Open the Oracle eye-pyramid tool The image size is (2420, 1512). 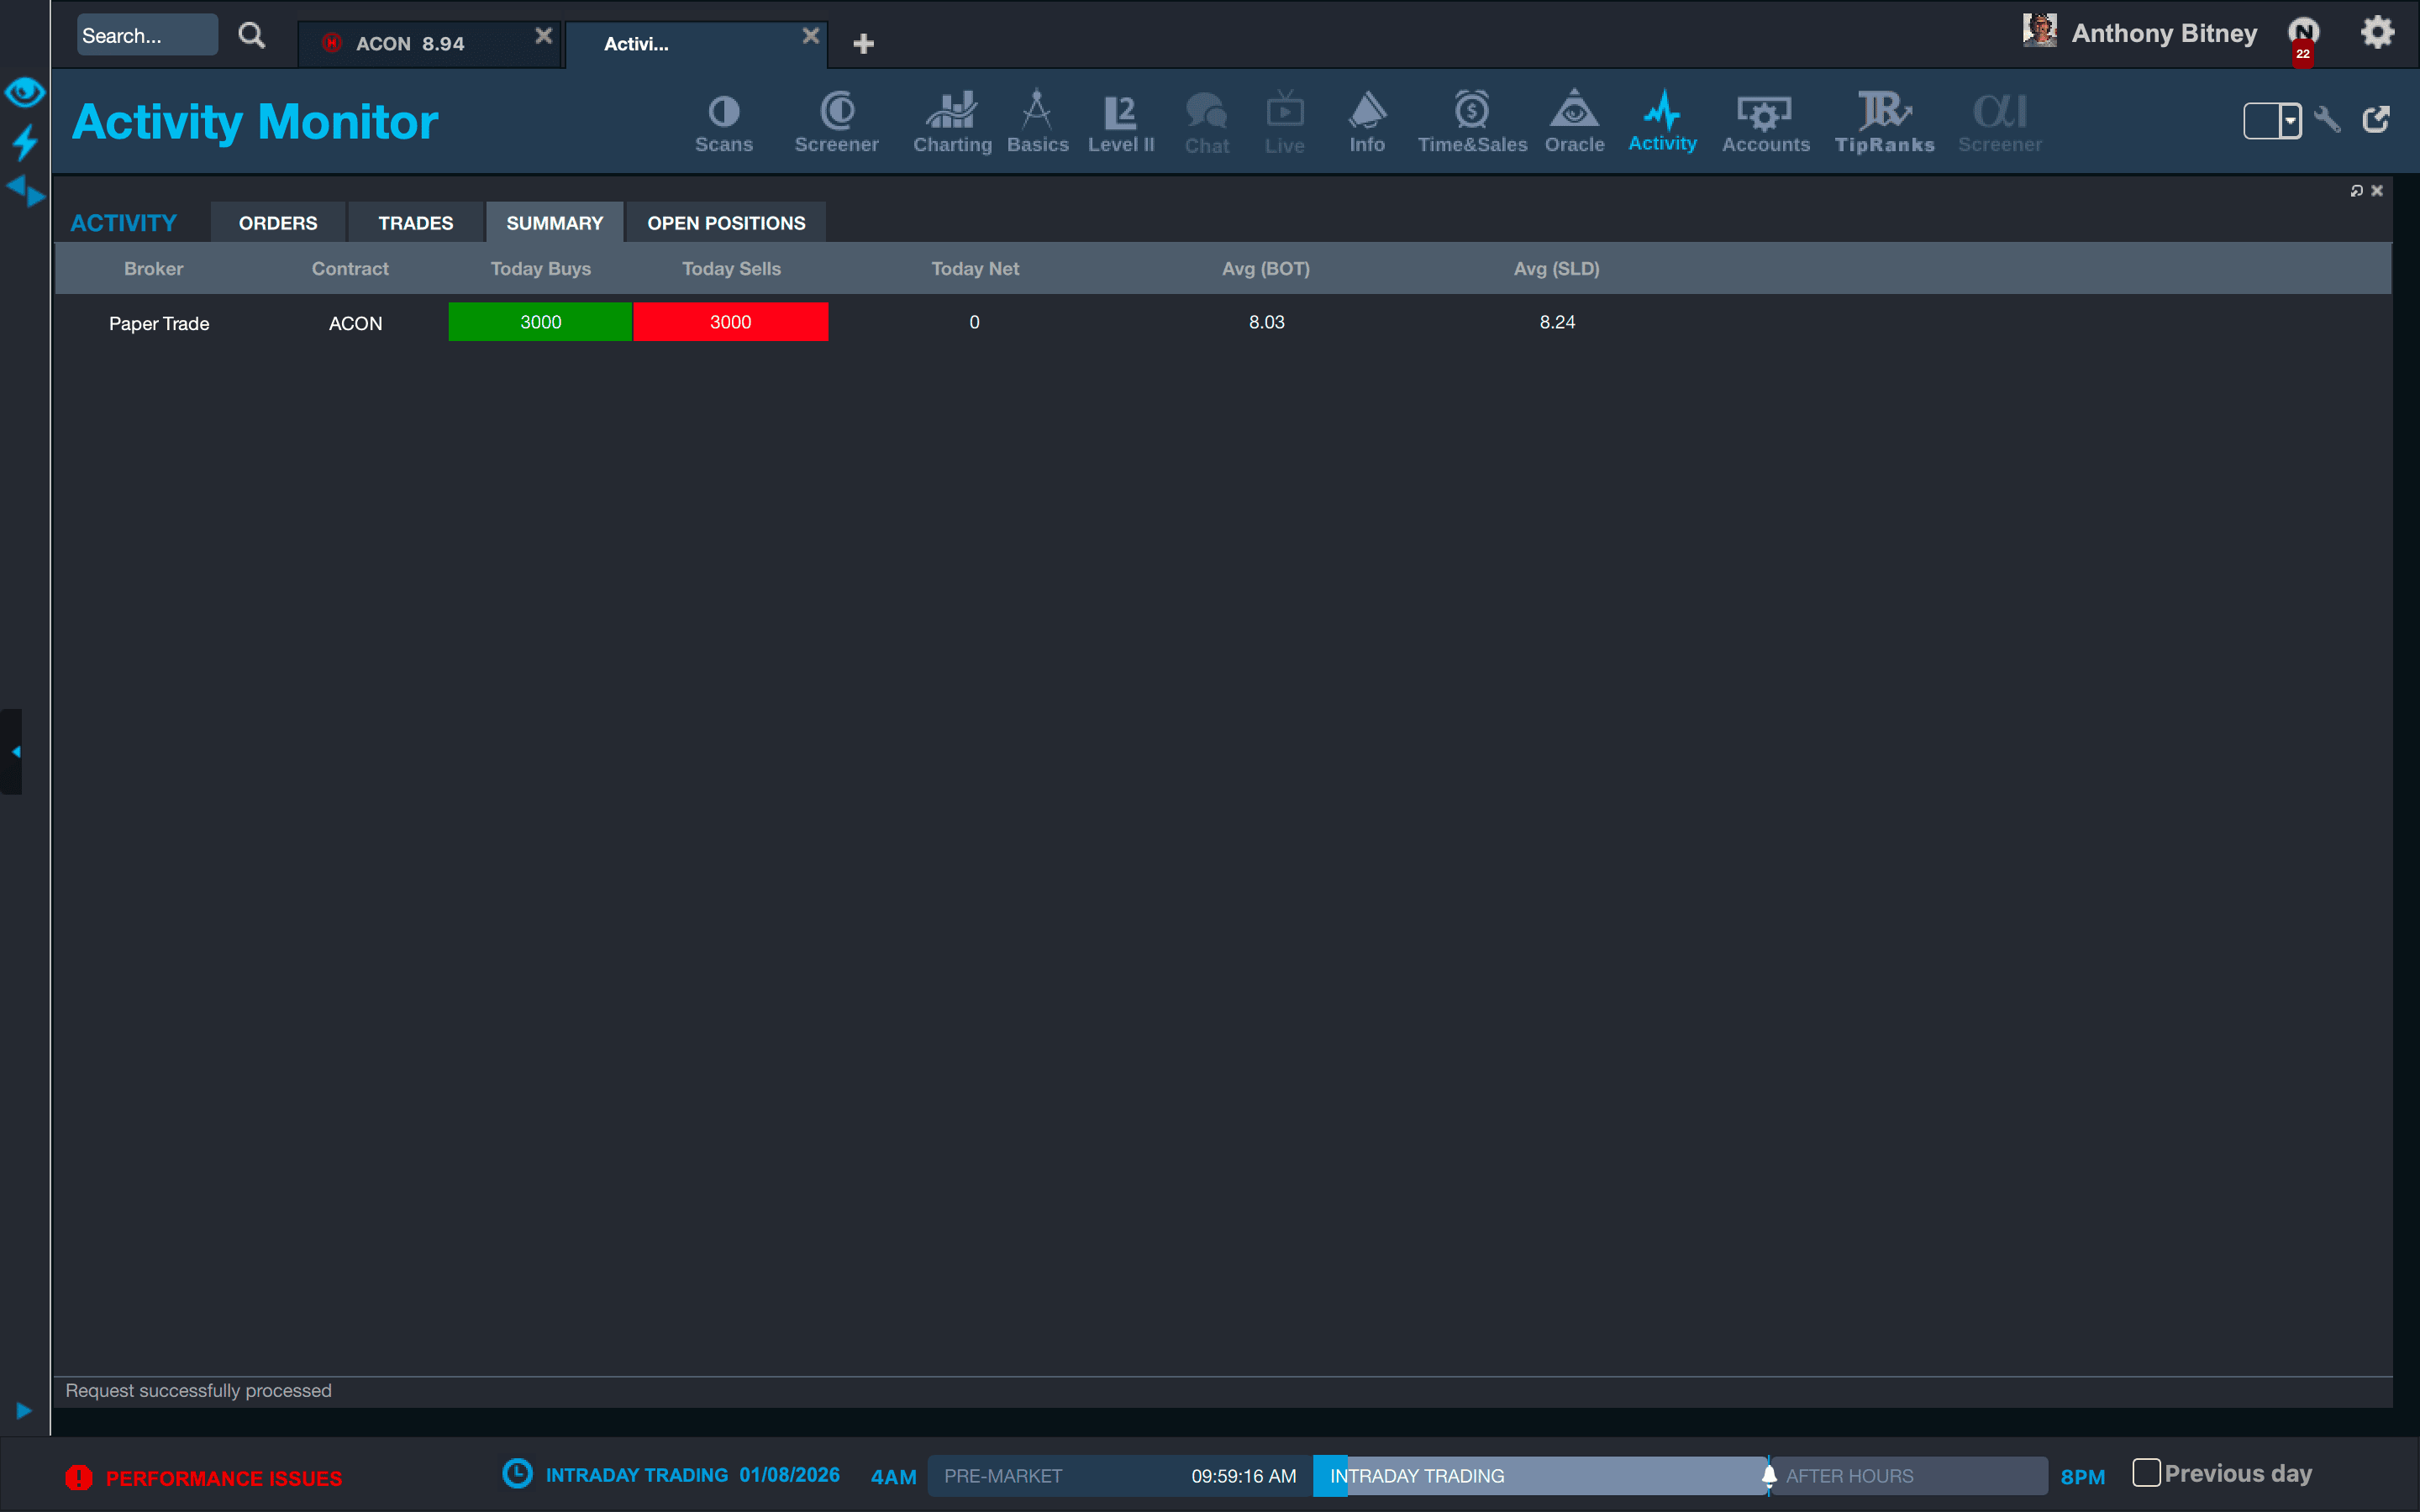pyautogui.click(x=1574, y=122)
